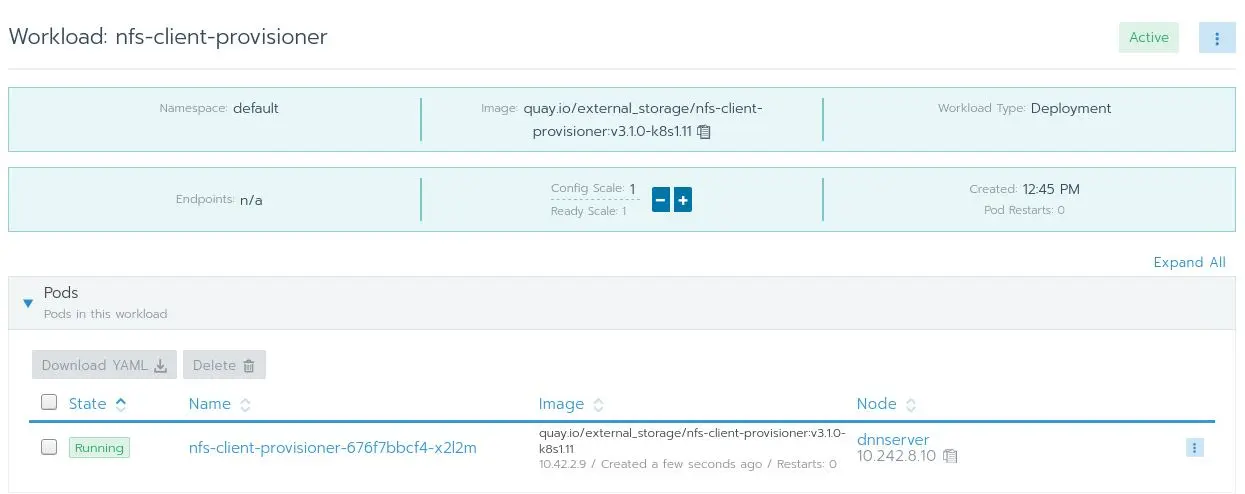Click the Ready Scale: 1 text
Image resolution: width=1245 pixels, height=494 pixels.
point(589,211)
